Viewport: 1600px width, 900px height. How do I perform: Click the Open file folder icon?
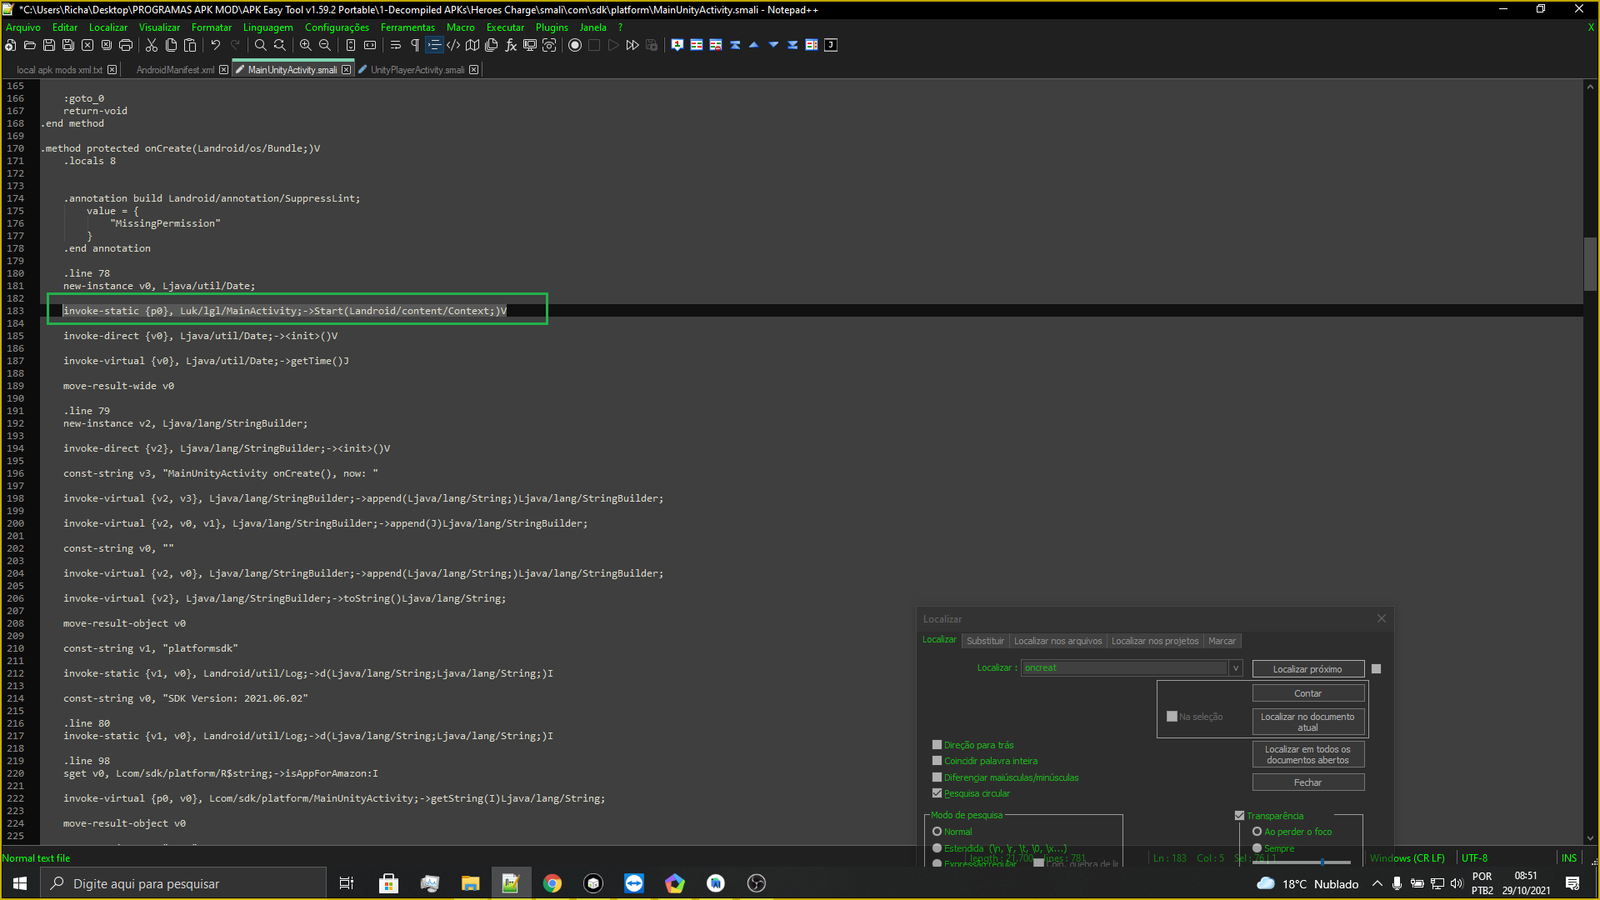pos(29,45)
